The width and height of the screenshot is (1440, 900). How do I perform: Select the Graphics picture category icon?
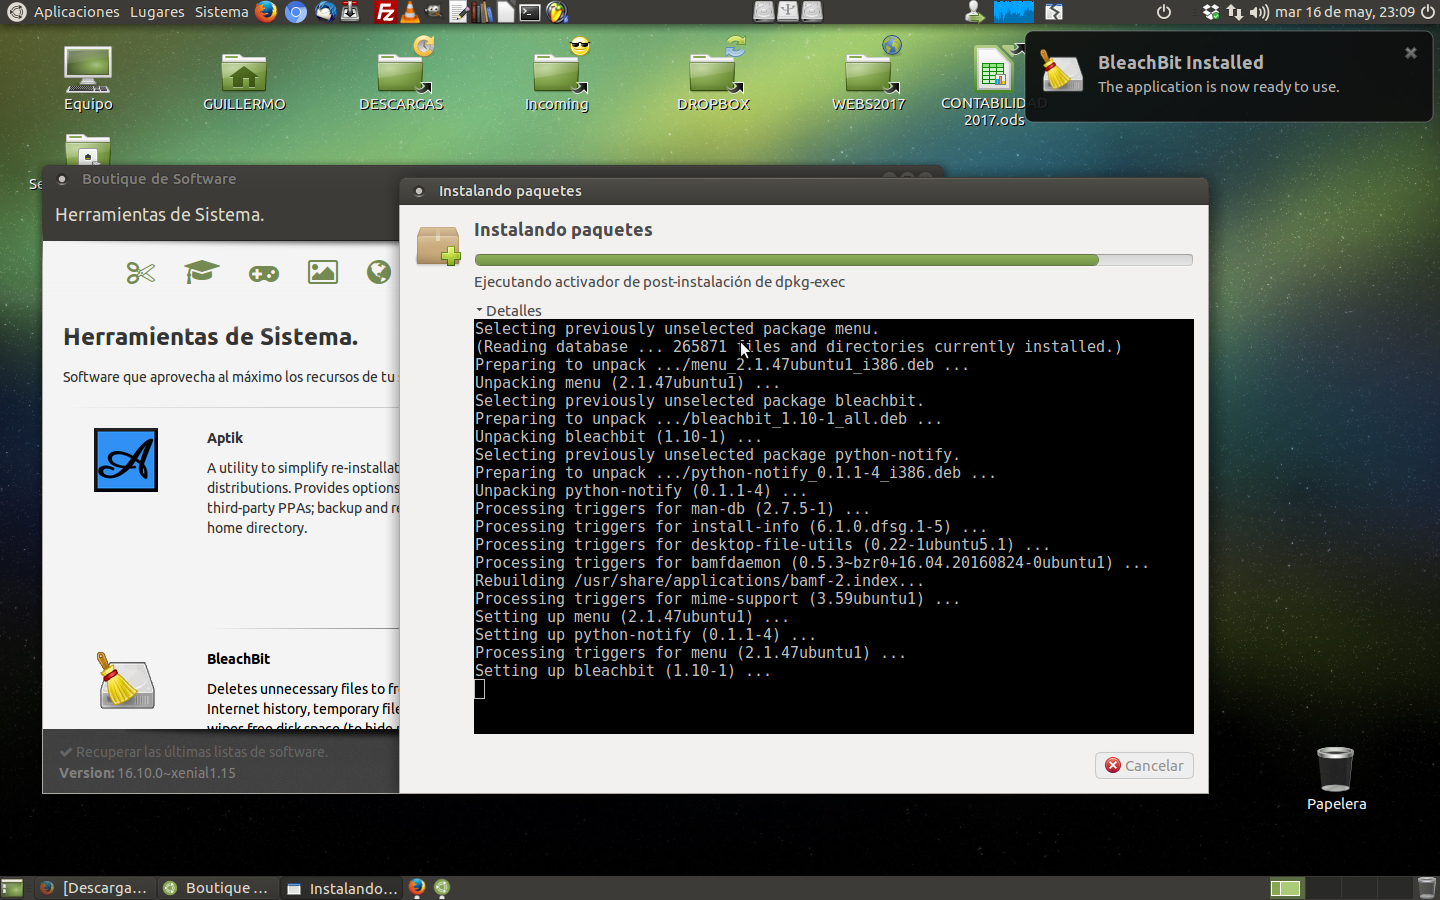pyautogui.click(x=323, y=272)
